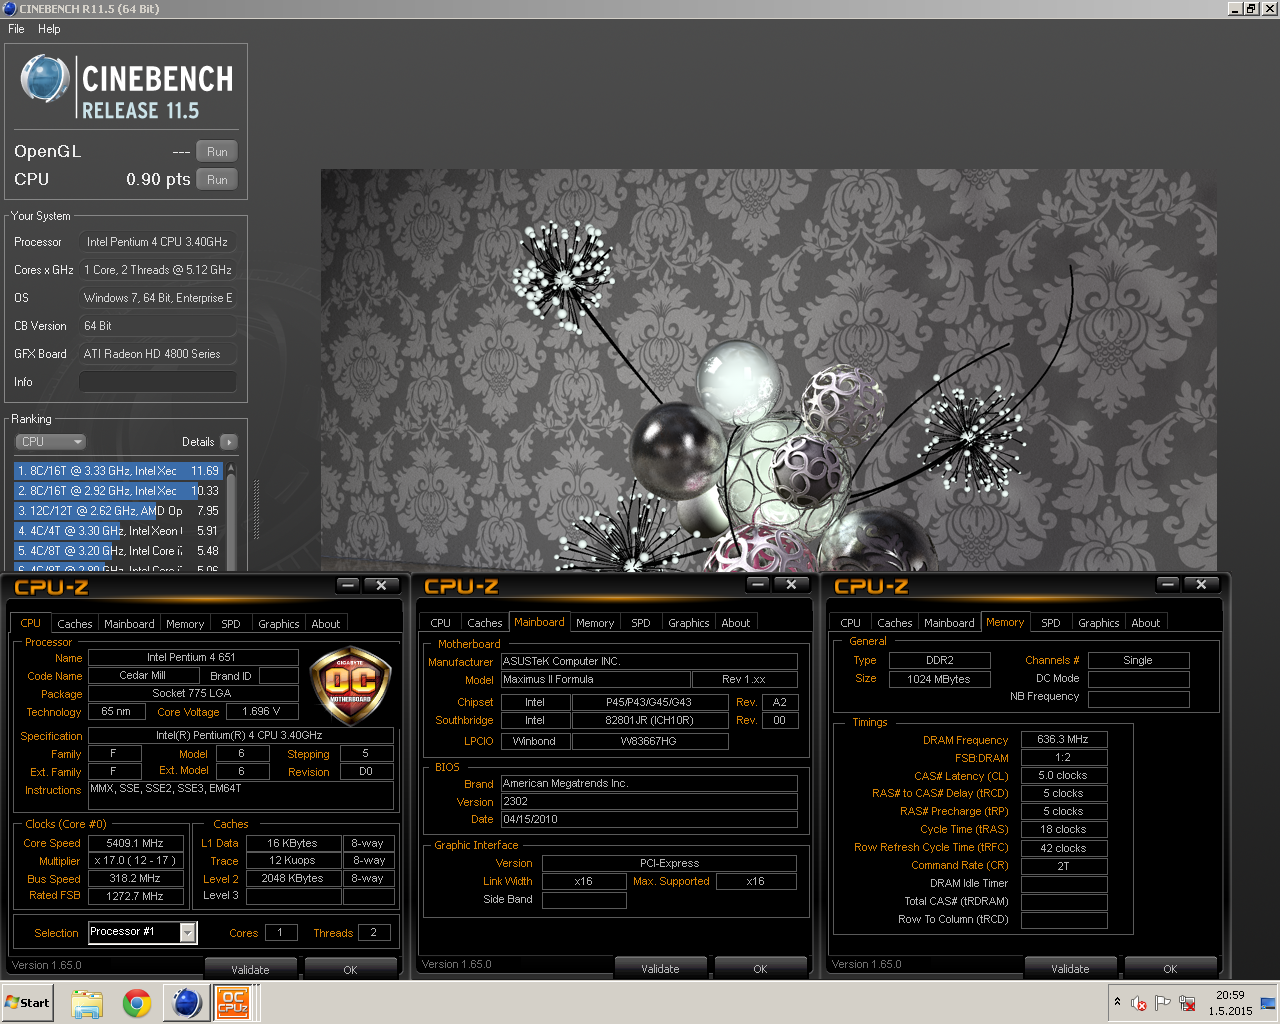The height and width of the screenshot is (1024, 1280).
Task: Click the BIOS Version field 2302
Action: coord(649,802)
